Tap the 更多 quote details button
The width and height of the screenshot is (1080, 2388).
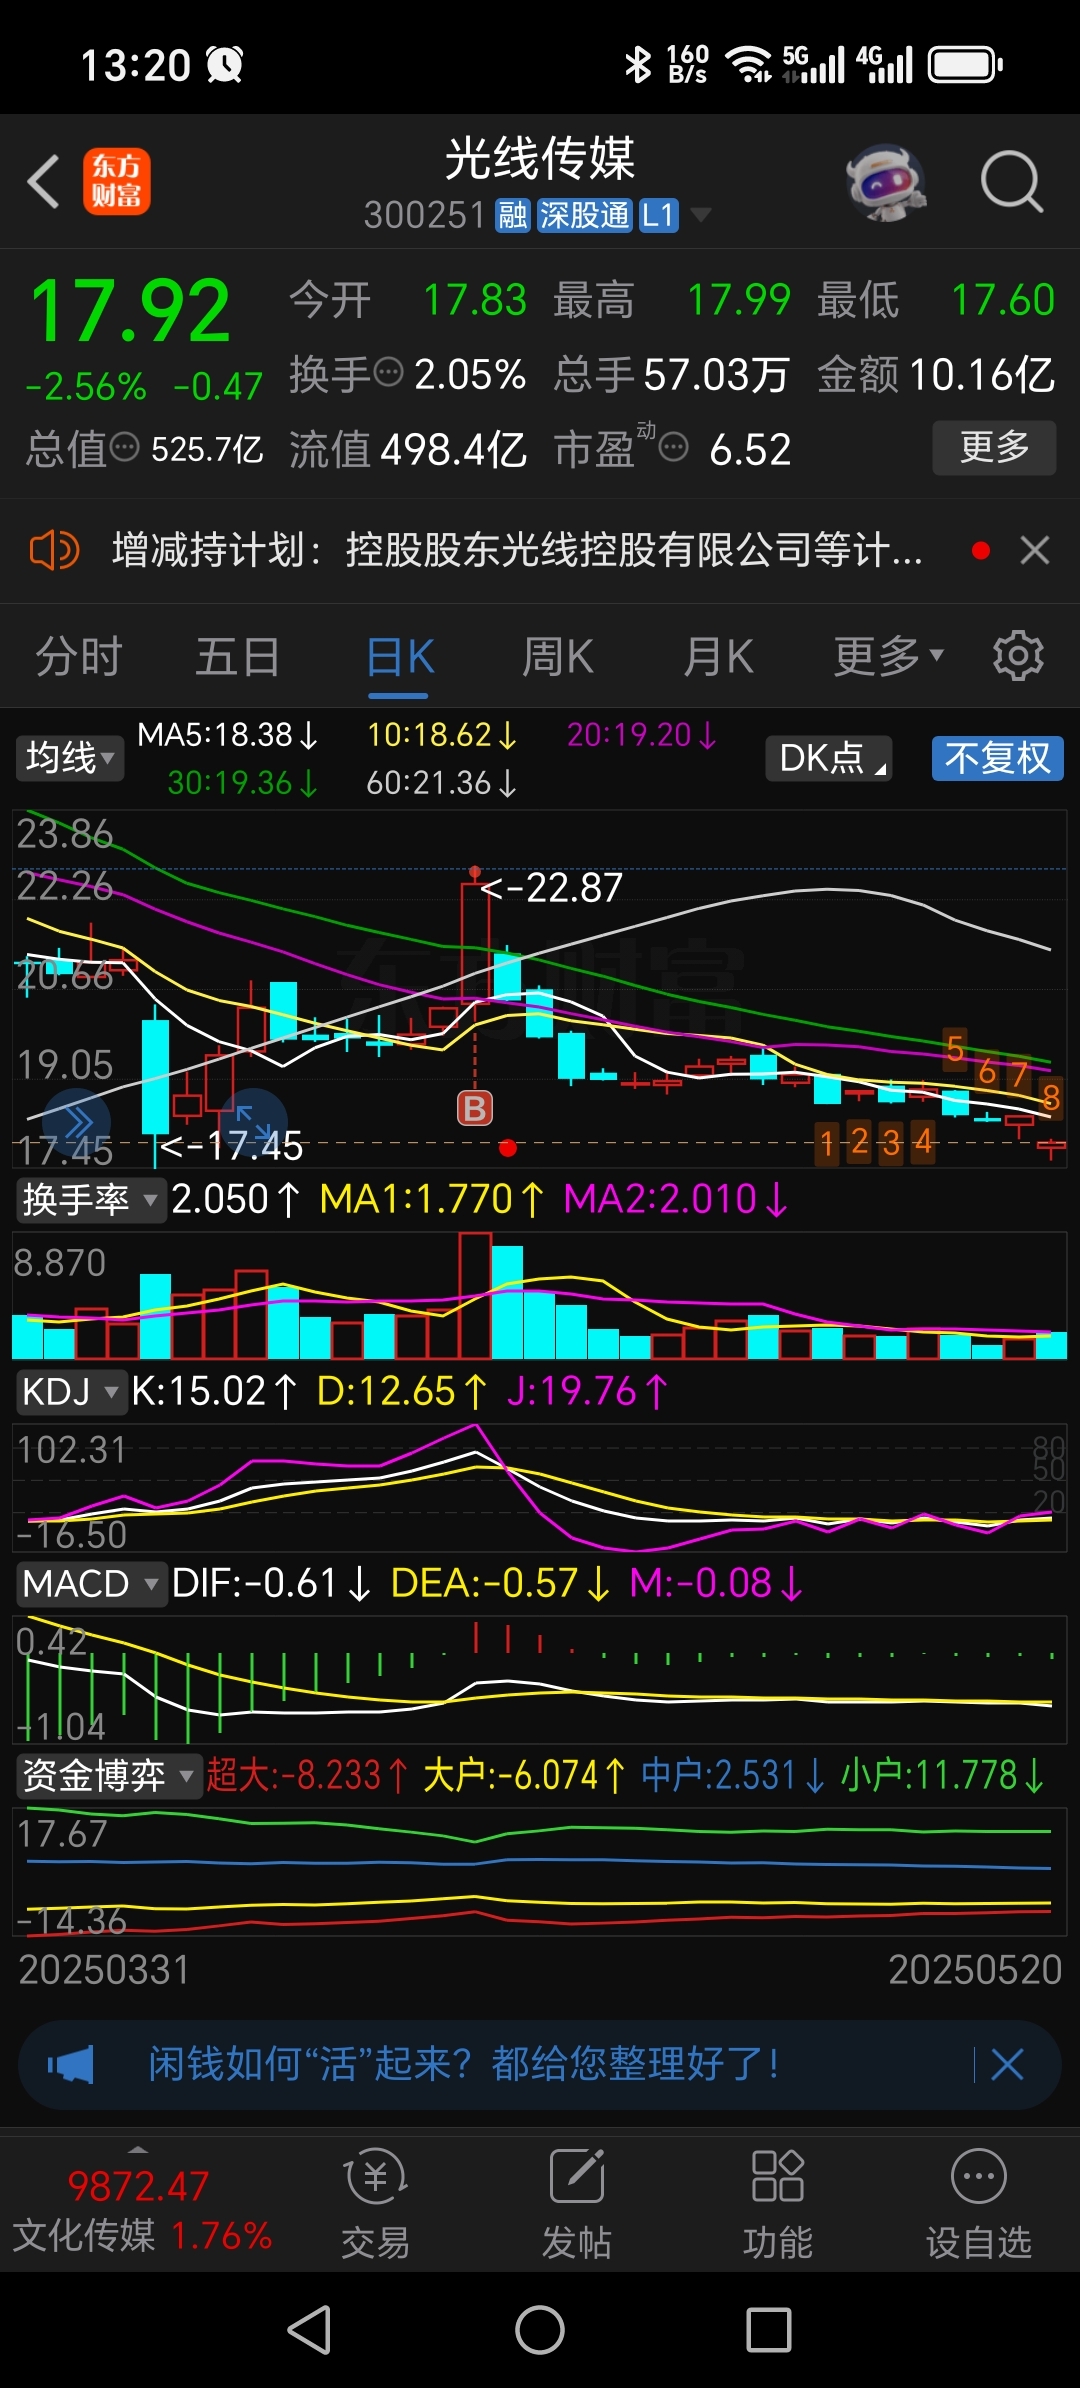(994, 447)
